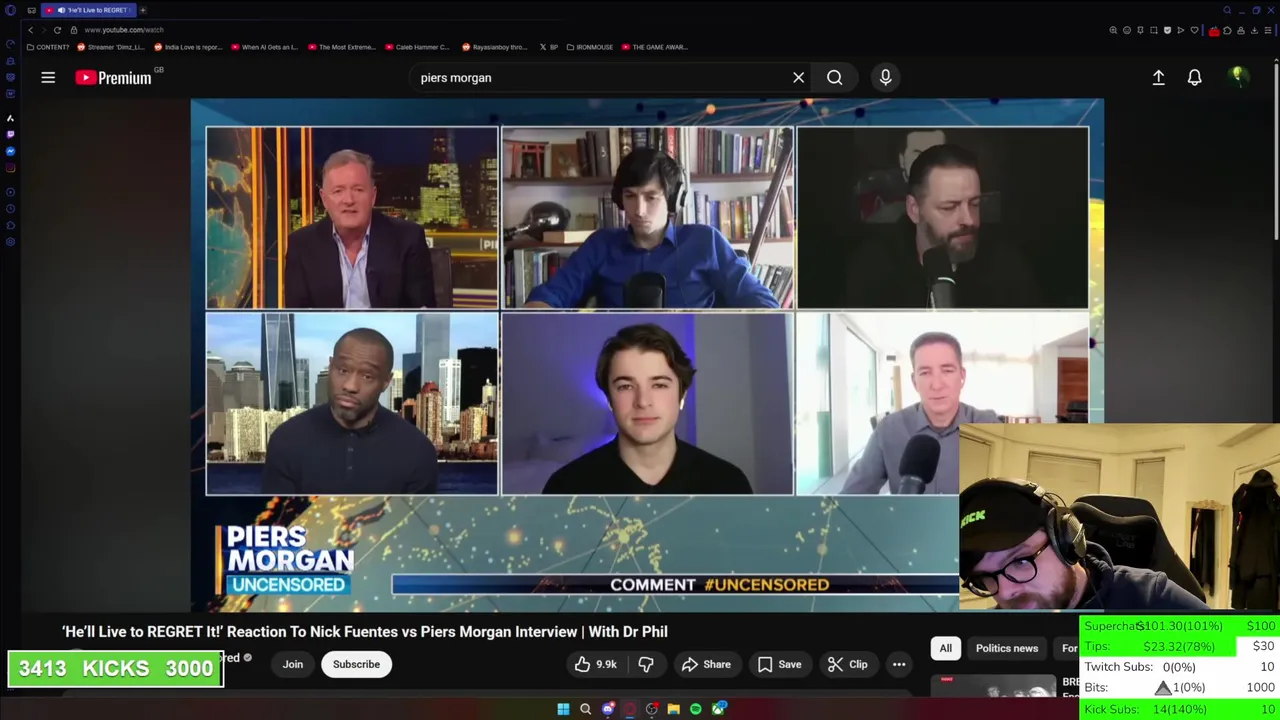1280x720 pixels.
Task: Click the Subscribe button
Action: coord(356,664)
